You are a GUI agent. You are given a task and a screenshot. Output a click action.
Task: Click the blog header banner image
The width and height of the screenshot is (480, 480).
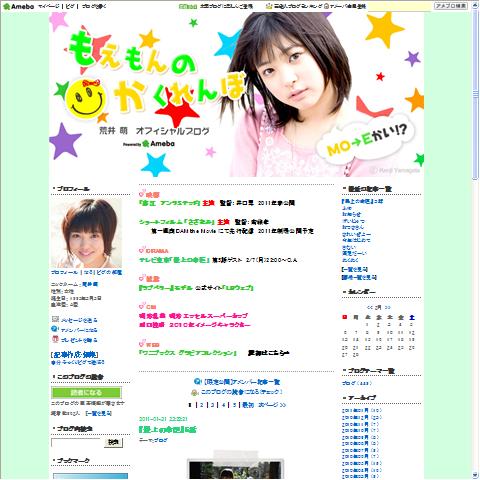(236, 94)
